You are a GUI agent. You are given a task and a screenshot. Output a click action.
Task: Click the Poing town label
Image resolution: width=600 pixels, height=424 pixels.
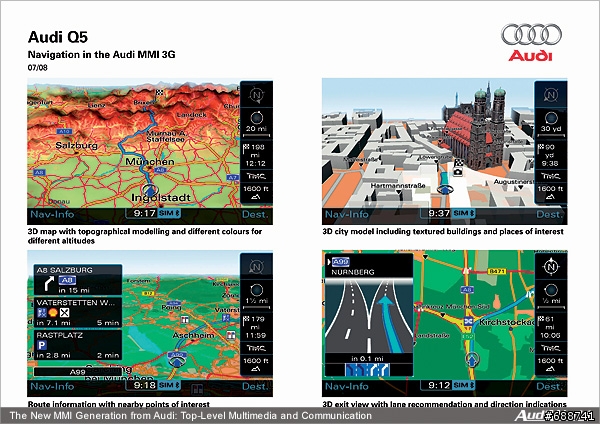click(x=171, y=307)
